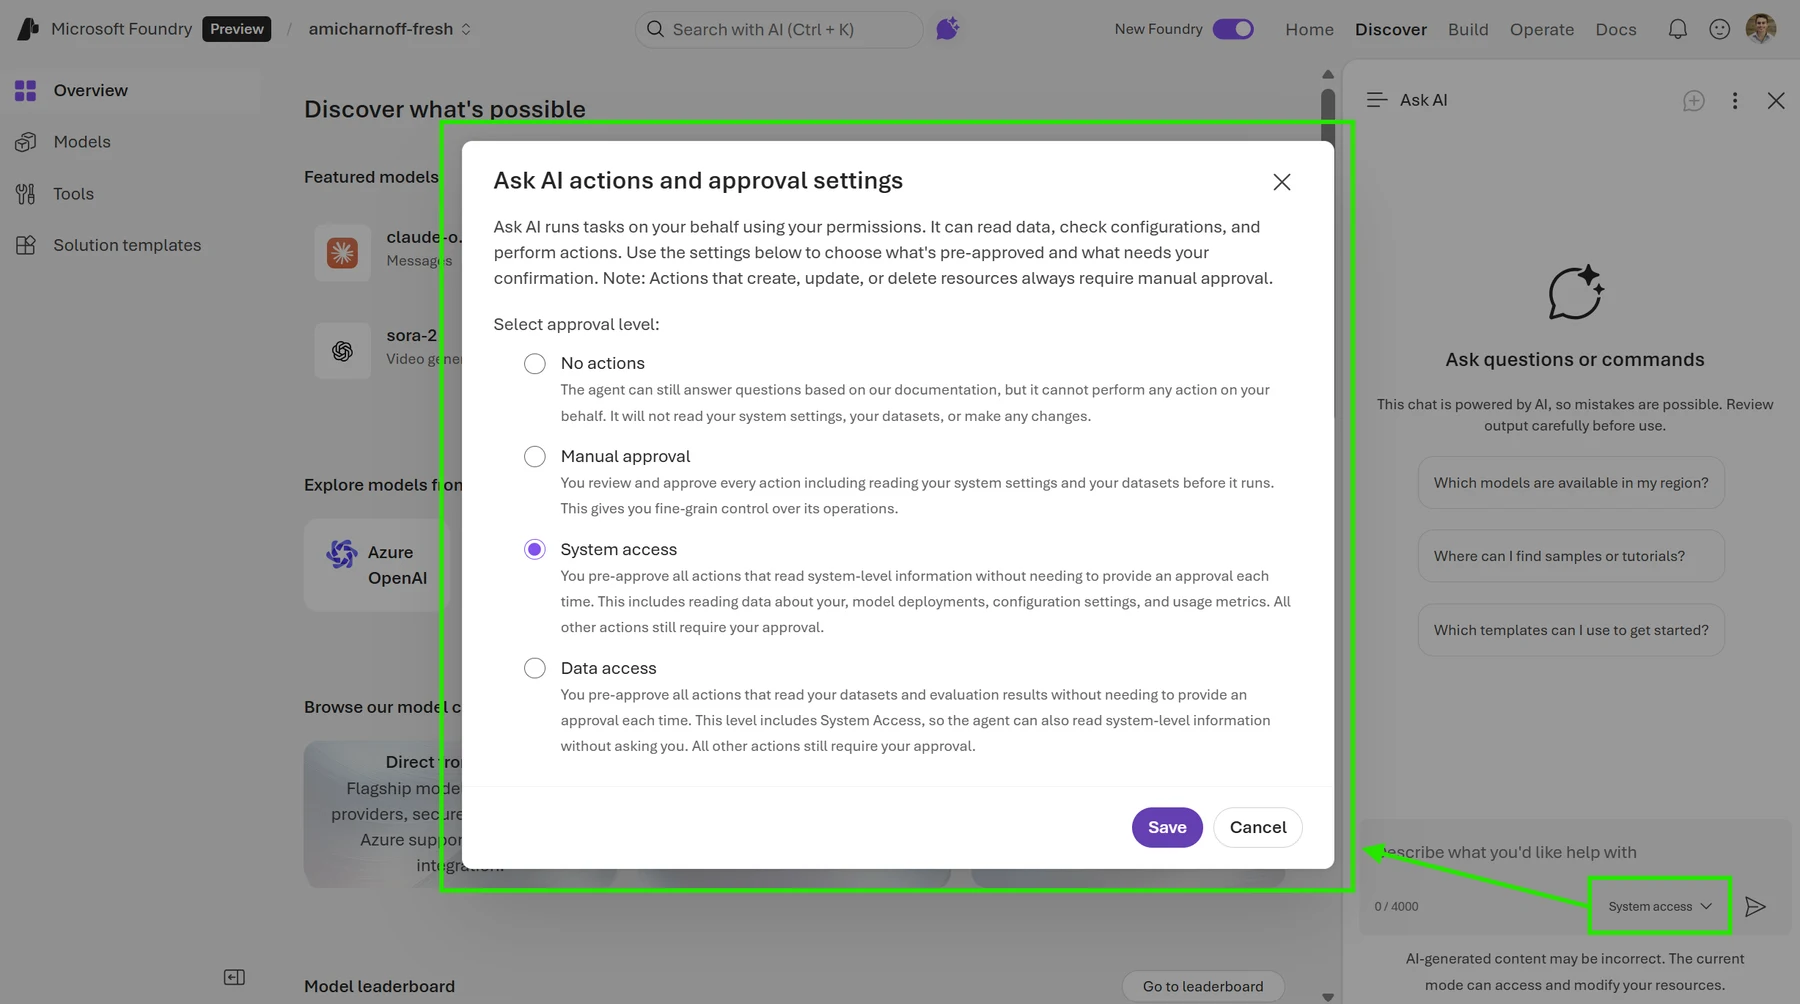The width and height of the screenshot is (1800, 1004).
Task: Close the Ask AI panel
Action: pos(1776,100)
